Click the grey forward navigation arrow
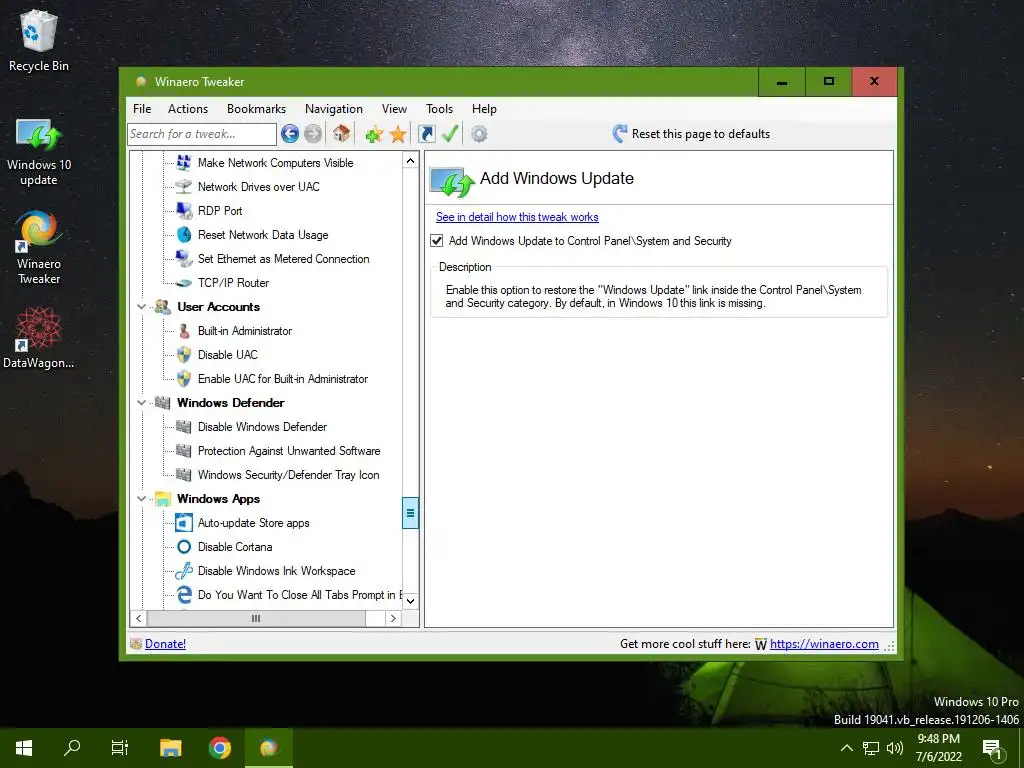Viewport: 1024px width, 768px height. (x=313, y=134)
